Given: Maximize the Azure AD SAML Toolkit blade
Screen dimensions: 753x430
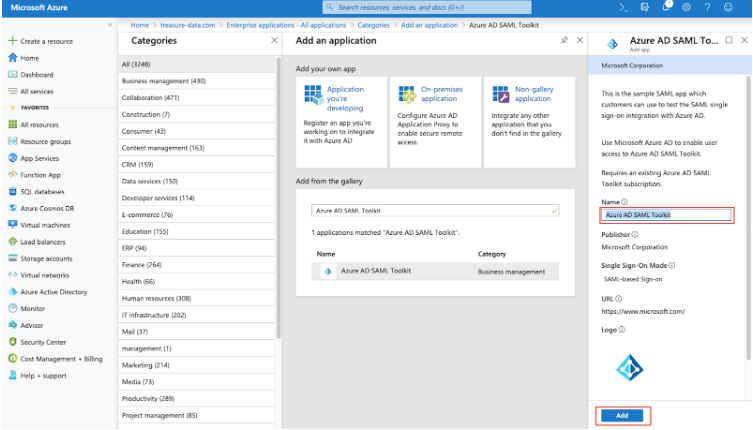Looking at the screenshot, I should pyautogui.click(x=729, y=40).
